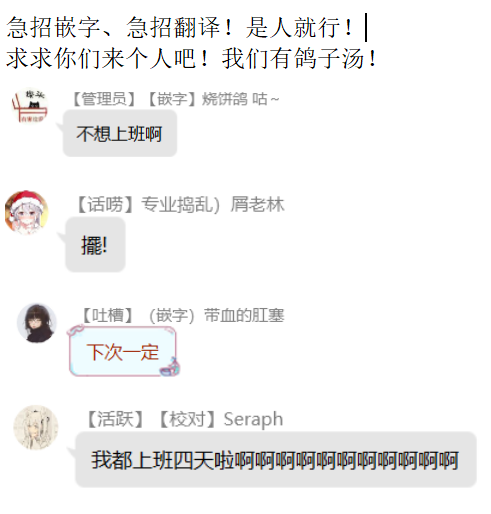Screen dimensions: 491x514
Task: Open 屑老林's Santa hat avatar
Action: 27,212
